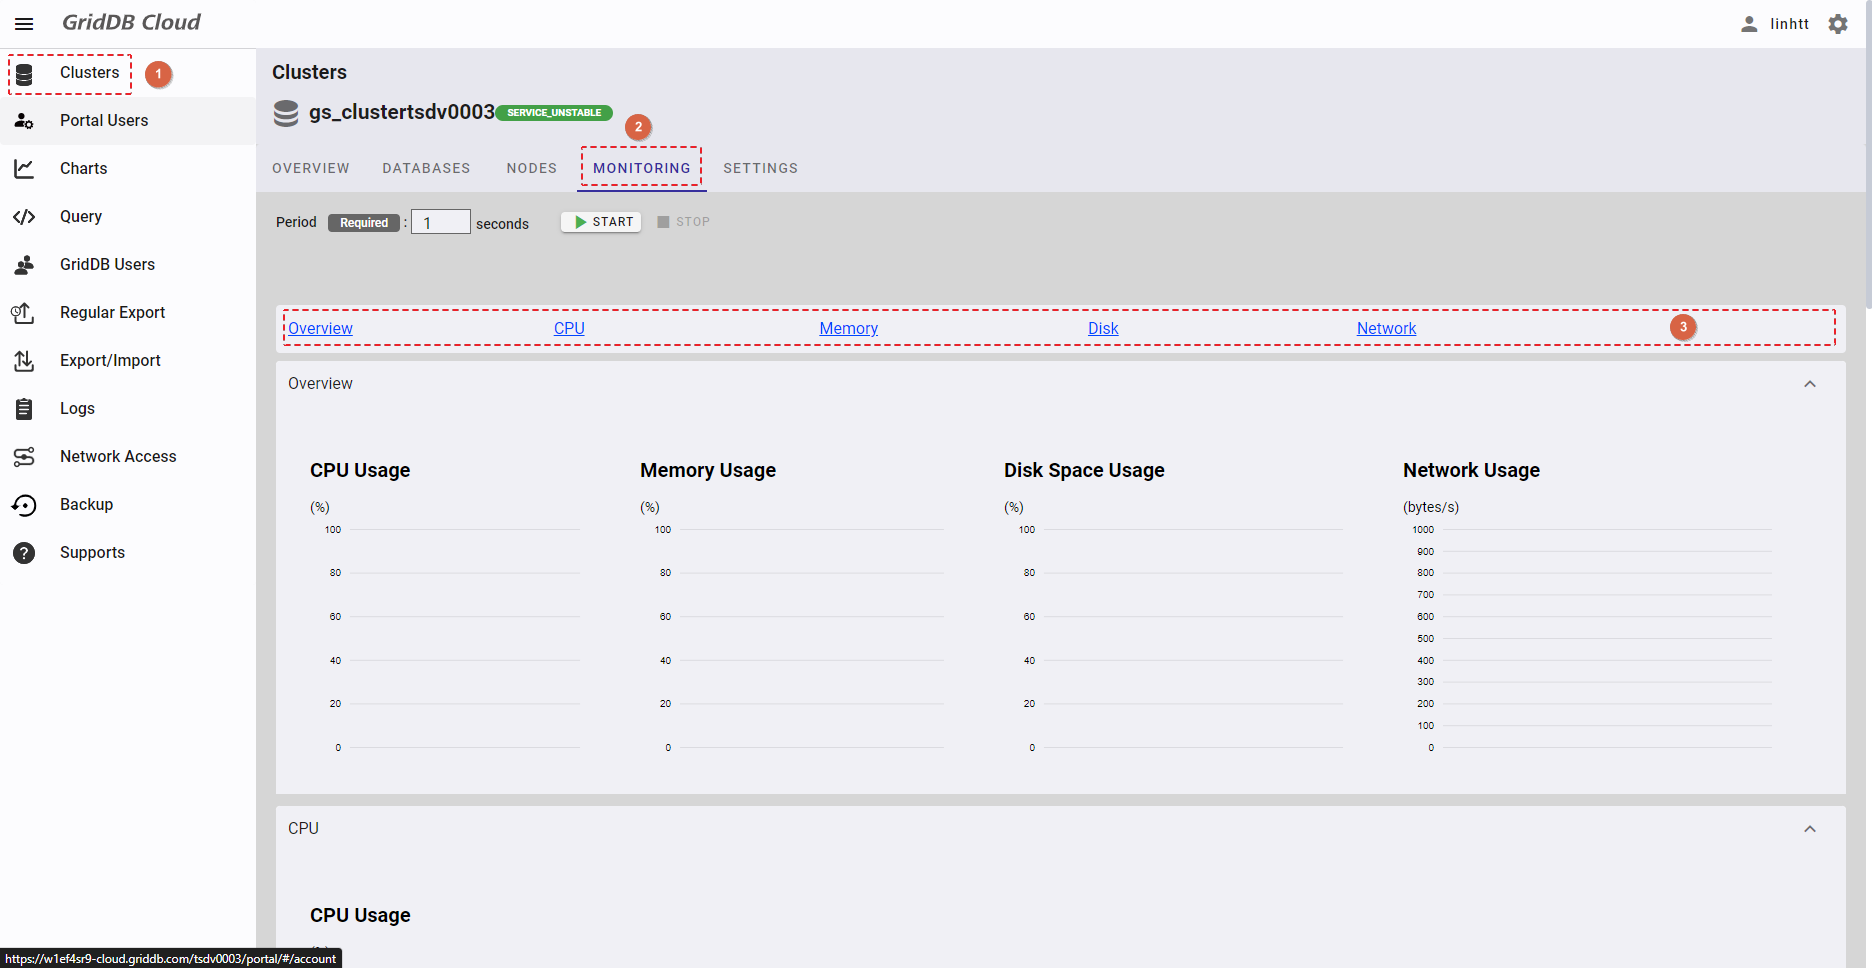Switch to the Nodes tab
This screenshot has height=968, width=1872.
pyautogui.click(x=532, y=168)
